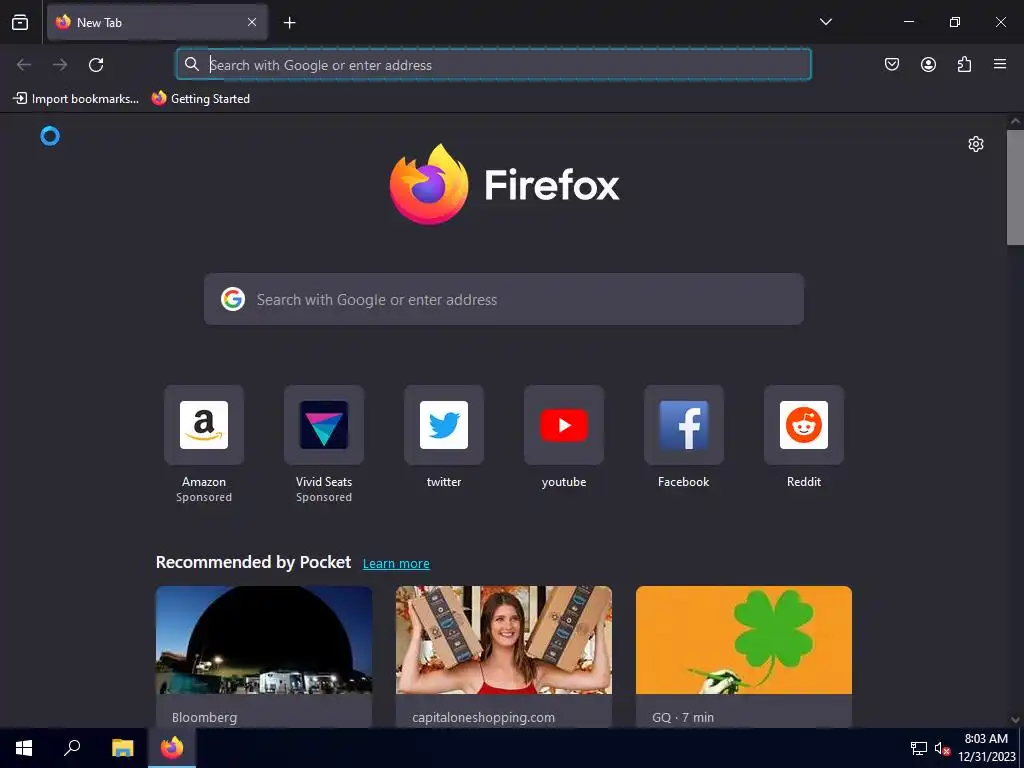Screen dimensions: 1024x768
Task: Open the muted volume tray icon
Action: (x=942, y=748)
